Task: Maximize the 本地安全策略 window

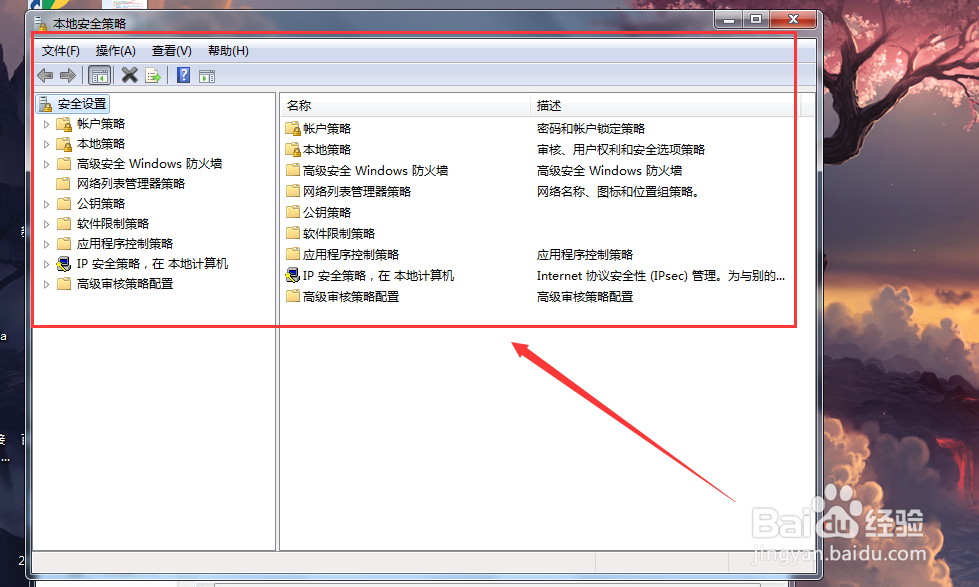Action: [x=755, y=20]
